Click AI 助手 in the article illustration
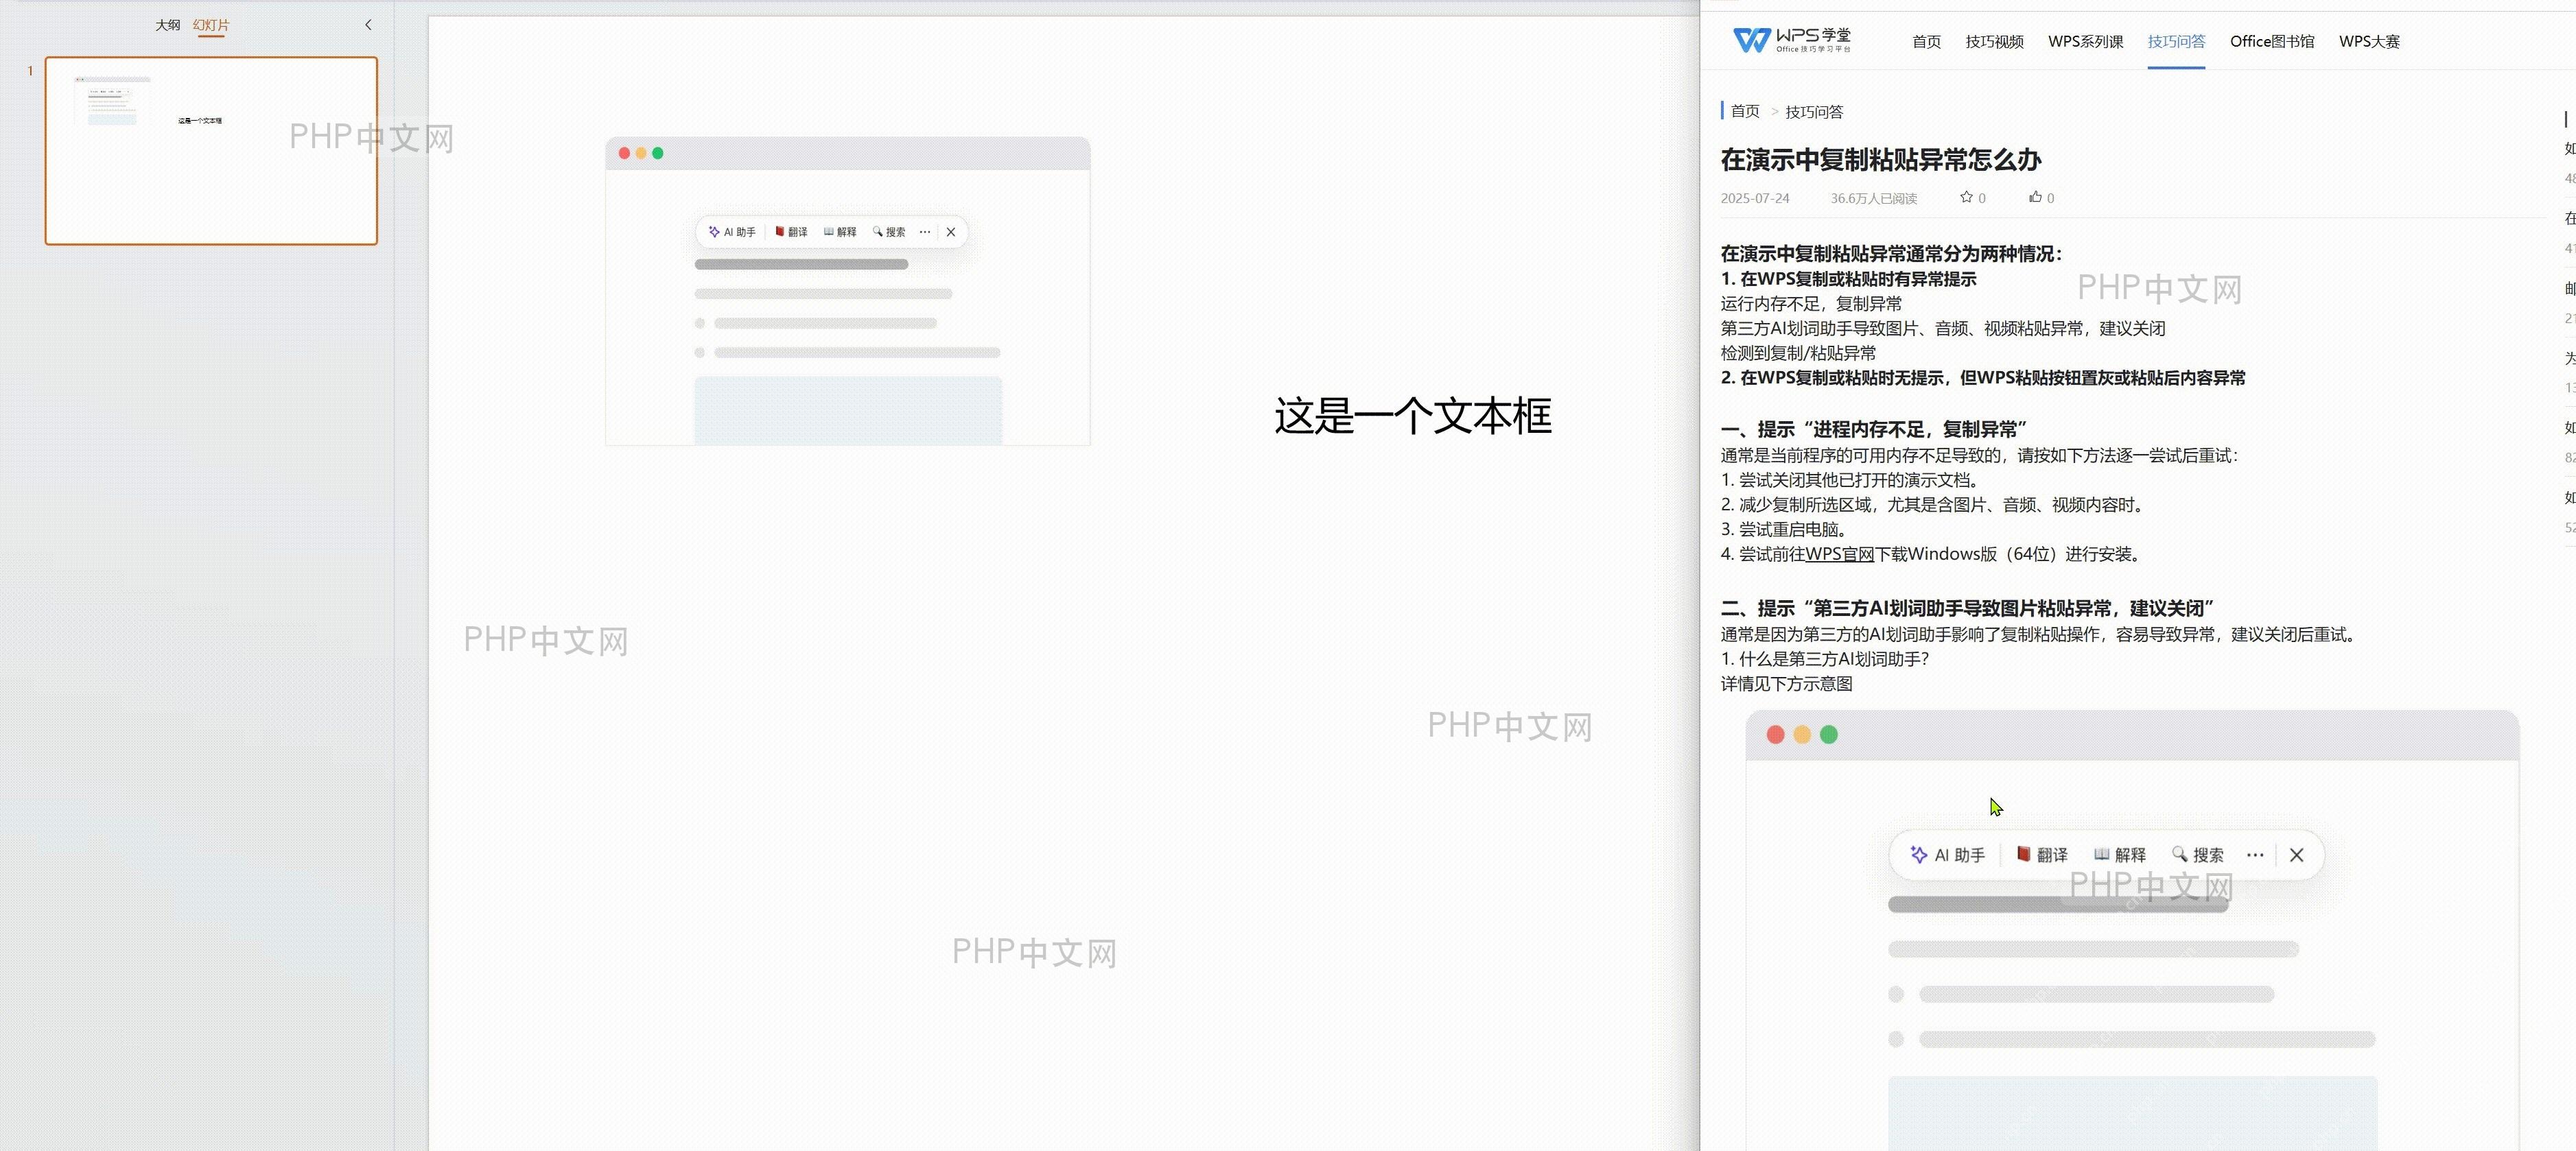2576x1151 pixels. (x=1947, y=855)
